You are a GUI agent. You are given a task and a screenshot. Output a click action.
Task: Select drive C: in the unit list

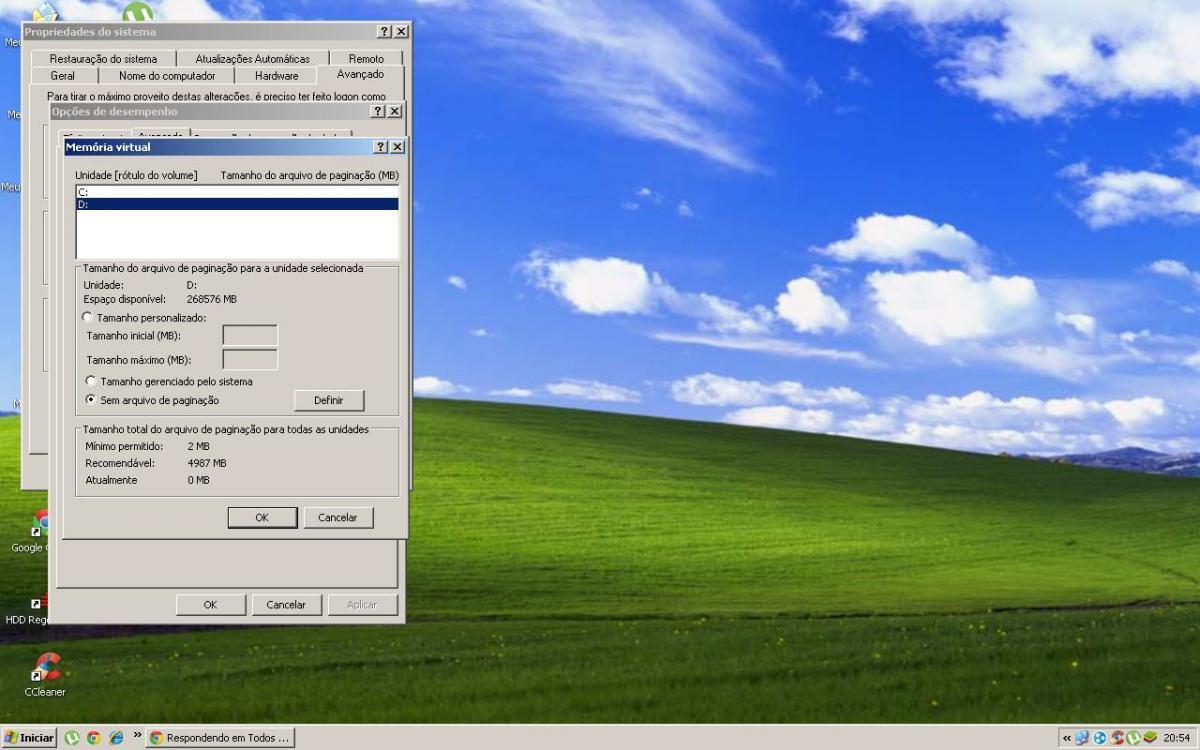coord(237,191)
